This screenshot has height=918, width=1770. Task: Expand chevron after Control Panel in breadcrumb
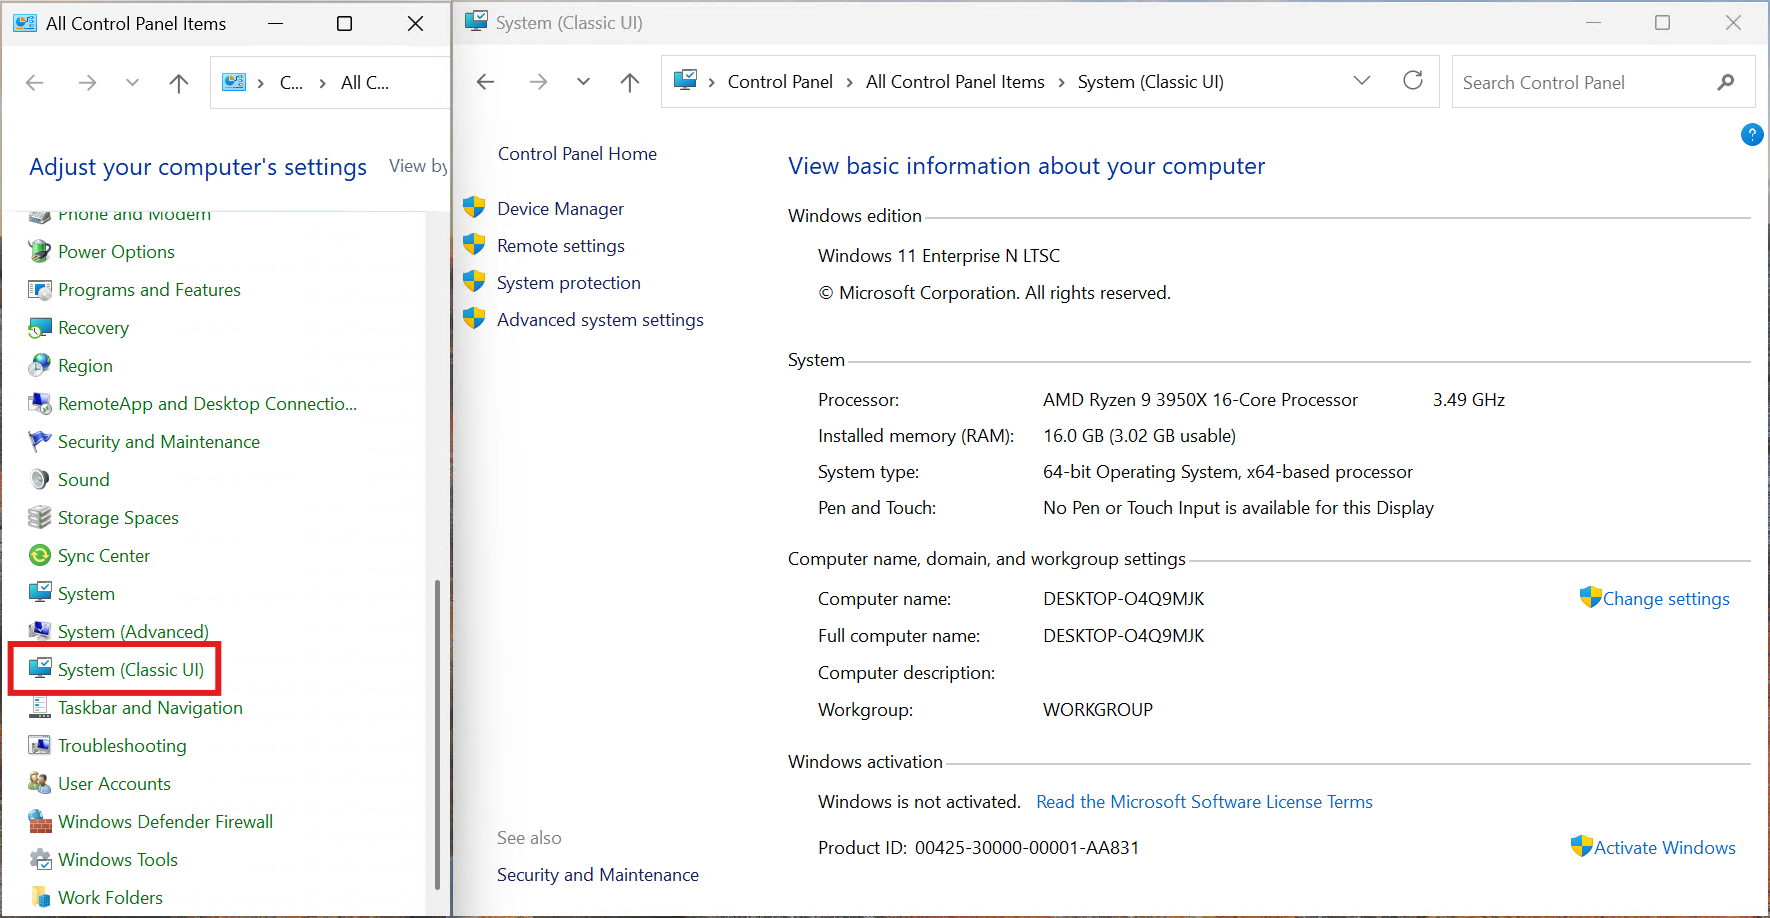[849, 83]
